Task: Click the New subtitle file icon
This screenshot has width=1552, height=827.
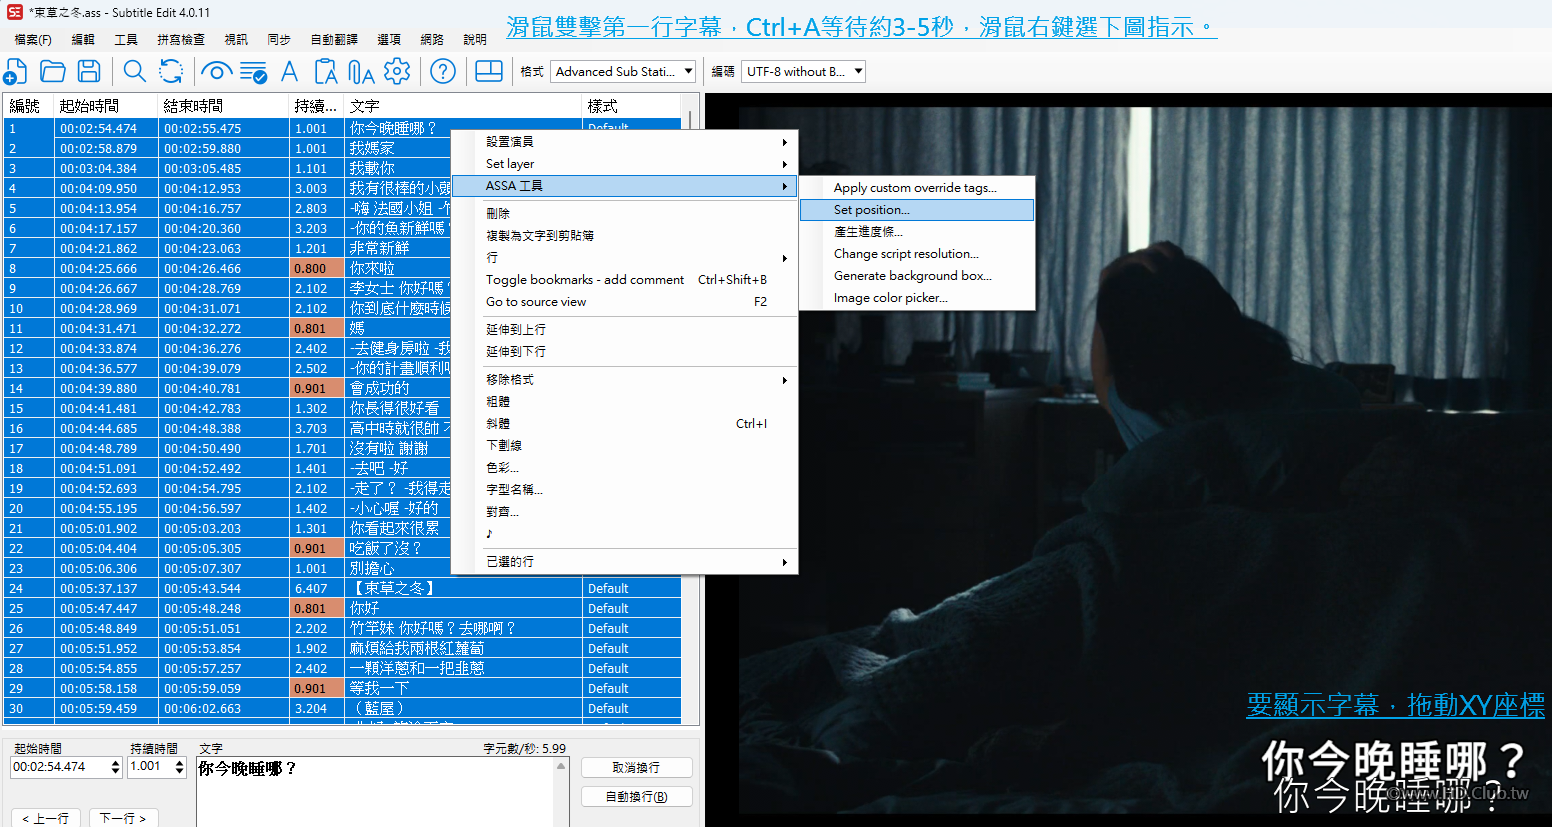Action: [x=16, y=71]
